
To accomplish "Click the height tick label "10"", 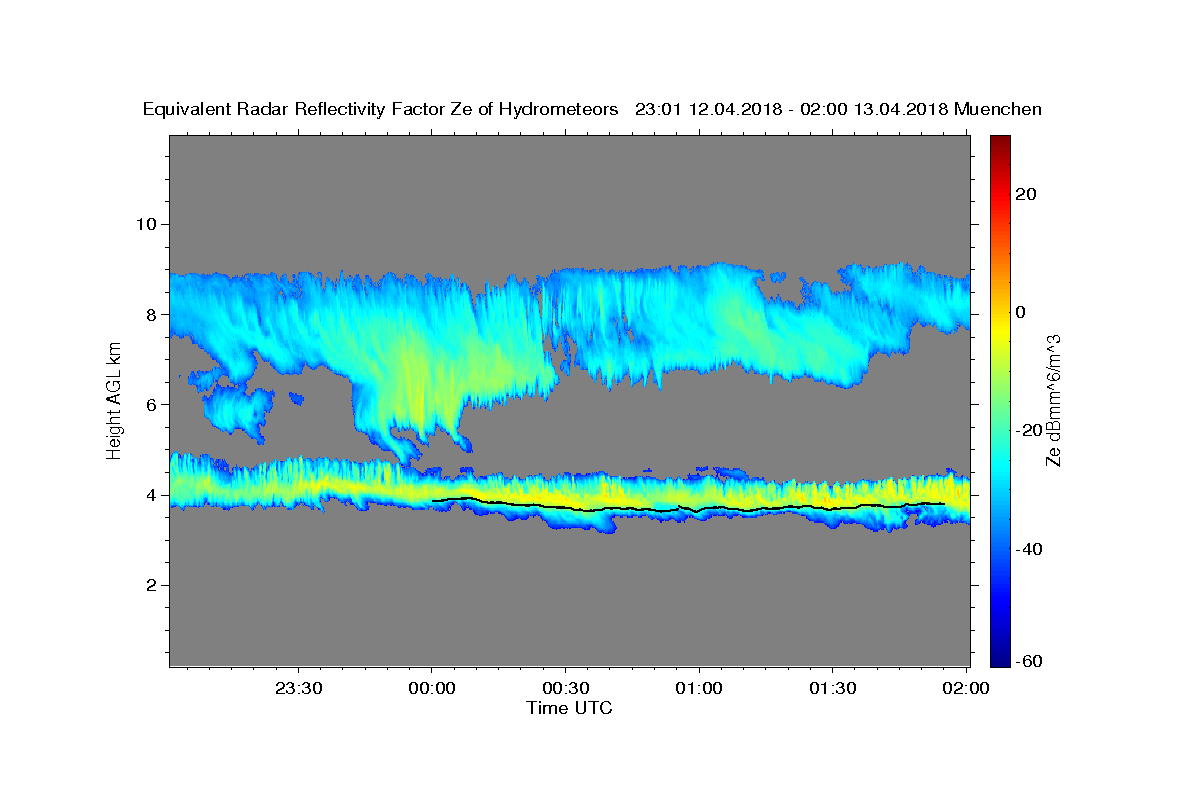I will click(149, 224).
